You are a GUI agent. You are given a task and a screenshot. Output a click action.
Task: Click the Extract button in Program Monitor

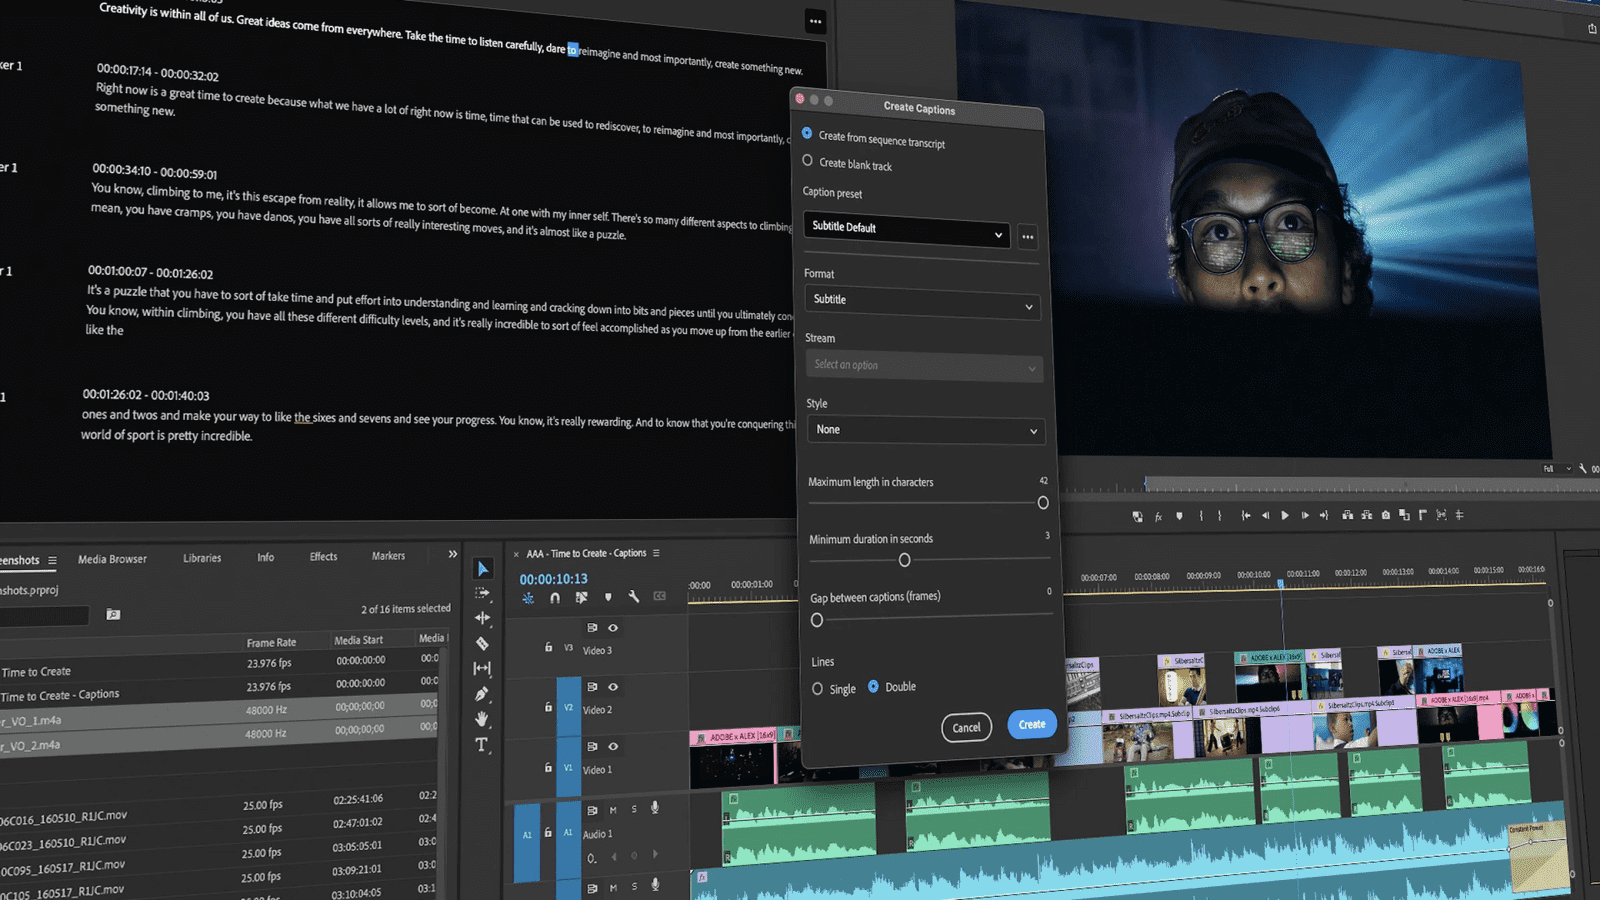(x=1366, y=515)
